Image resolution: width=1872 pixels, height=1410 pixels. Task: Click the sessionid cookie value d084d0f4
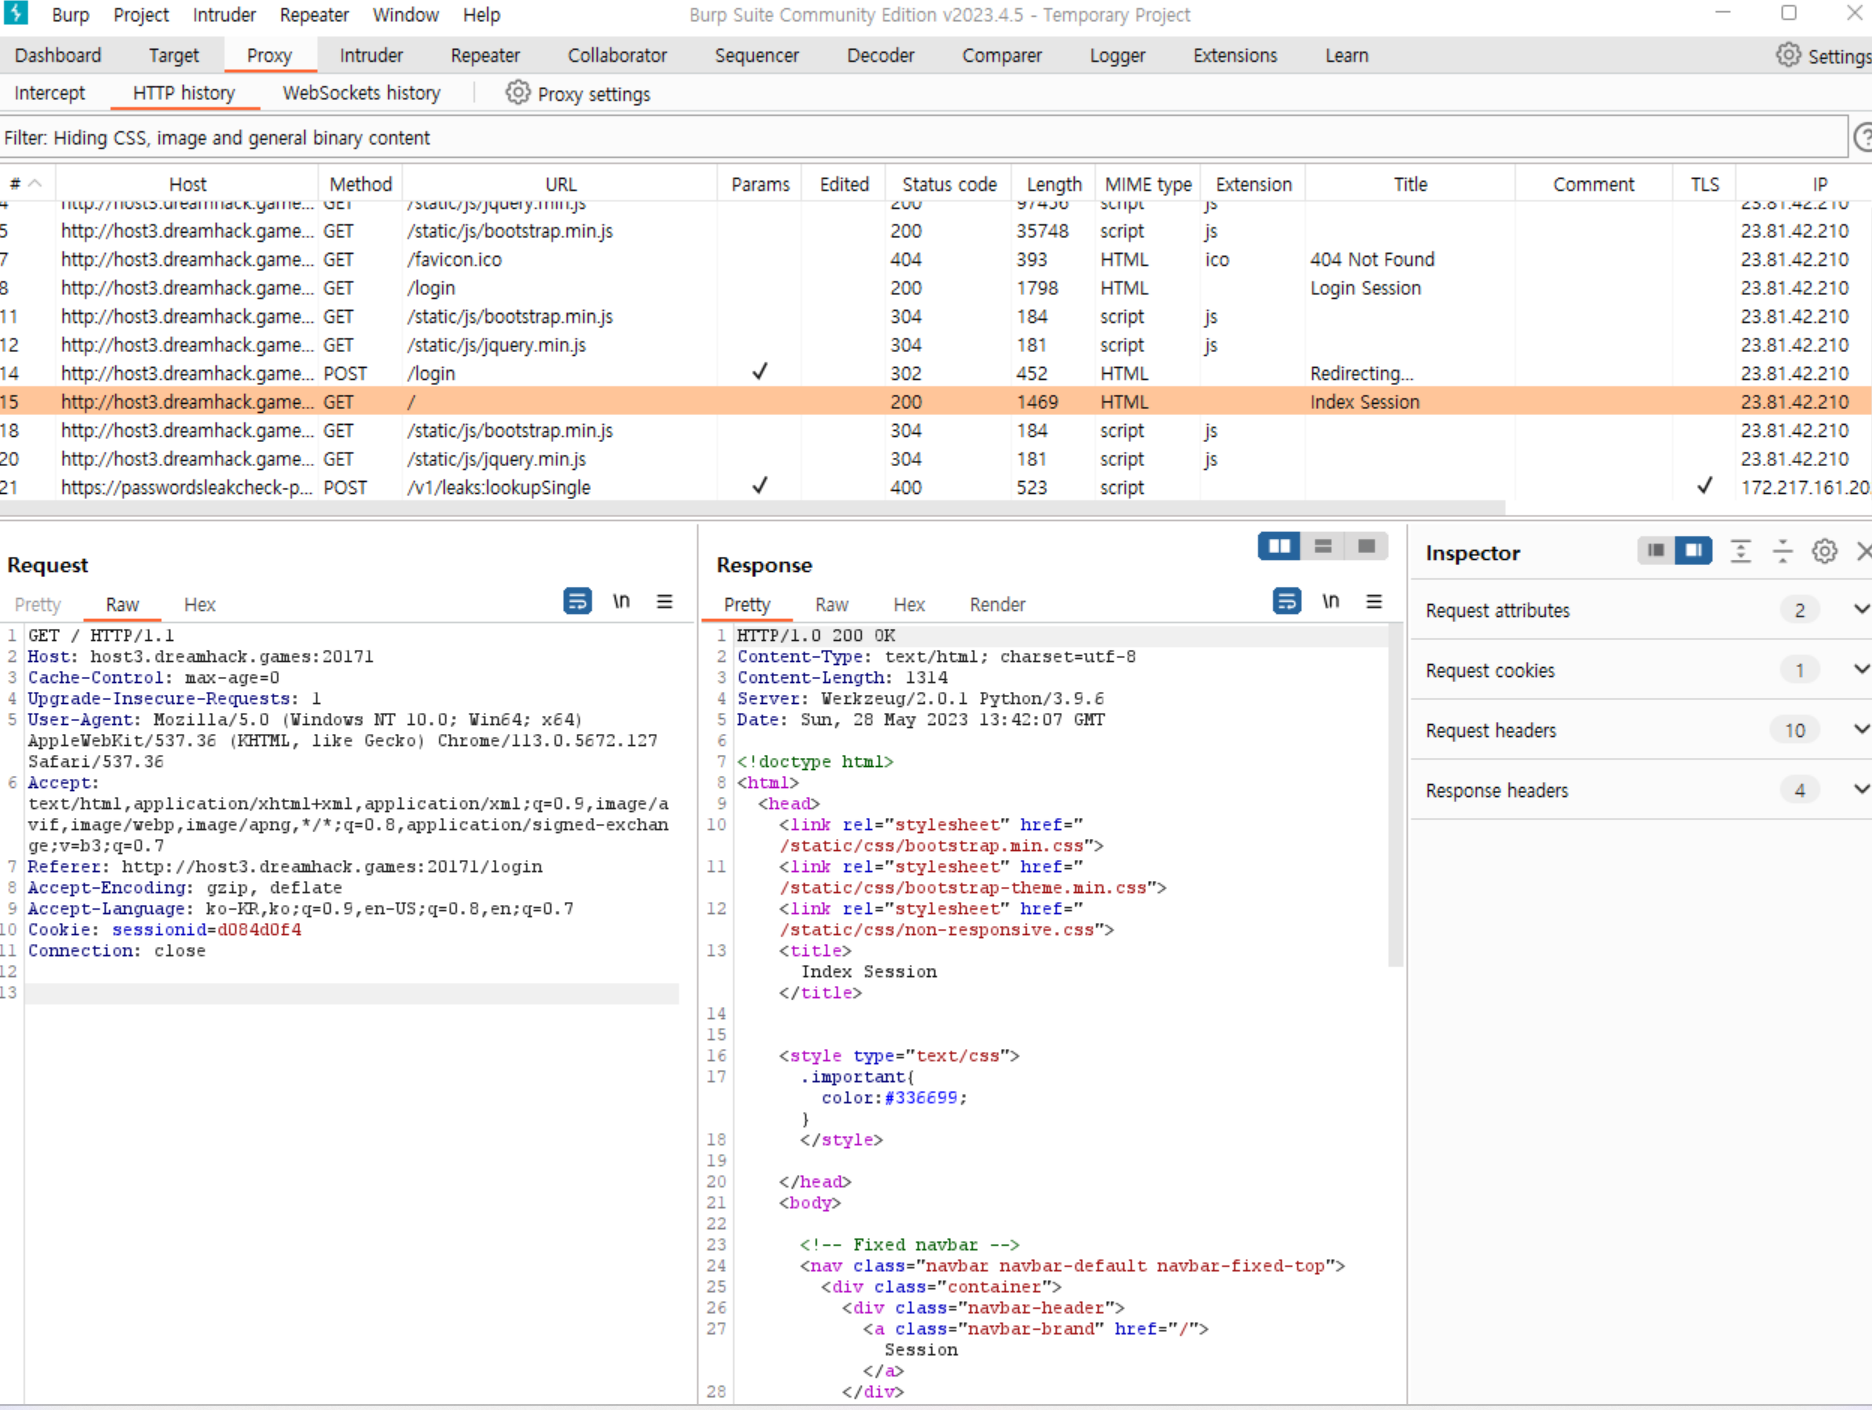259,929
